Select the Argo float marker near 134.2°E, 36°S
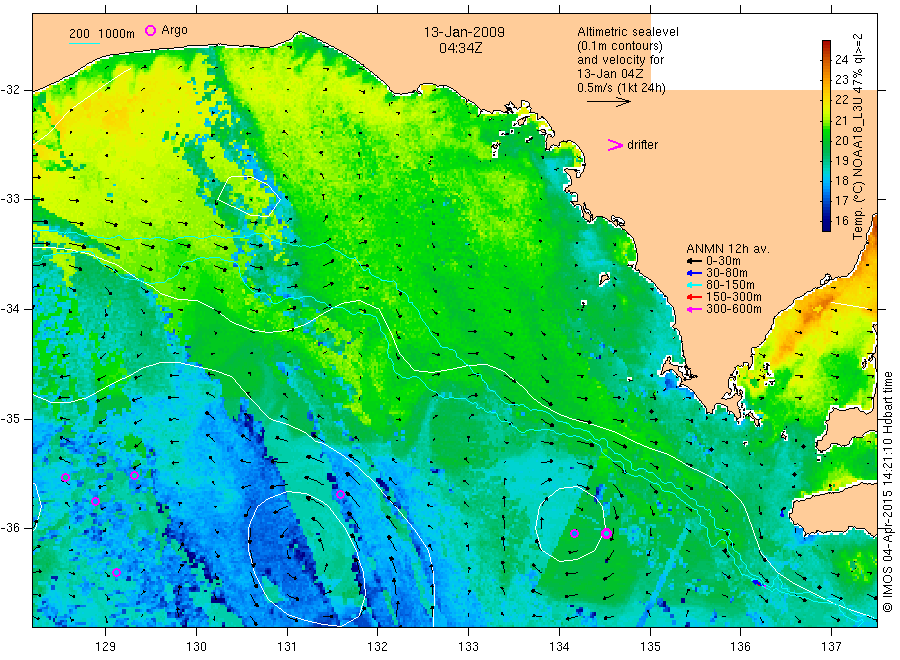 click(x=575, y=533)
